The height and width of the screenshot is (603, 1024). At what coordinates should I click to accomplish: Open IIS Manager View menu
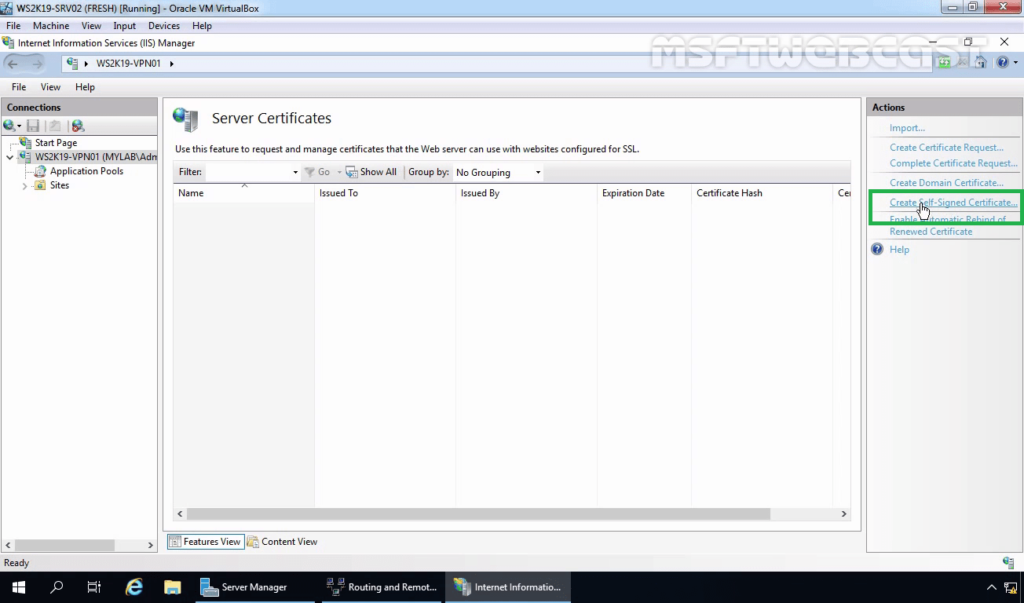click(x=50, y=87)
